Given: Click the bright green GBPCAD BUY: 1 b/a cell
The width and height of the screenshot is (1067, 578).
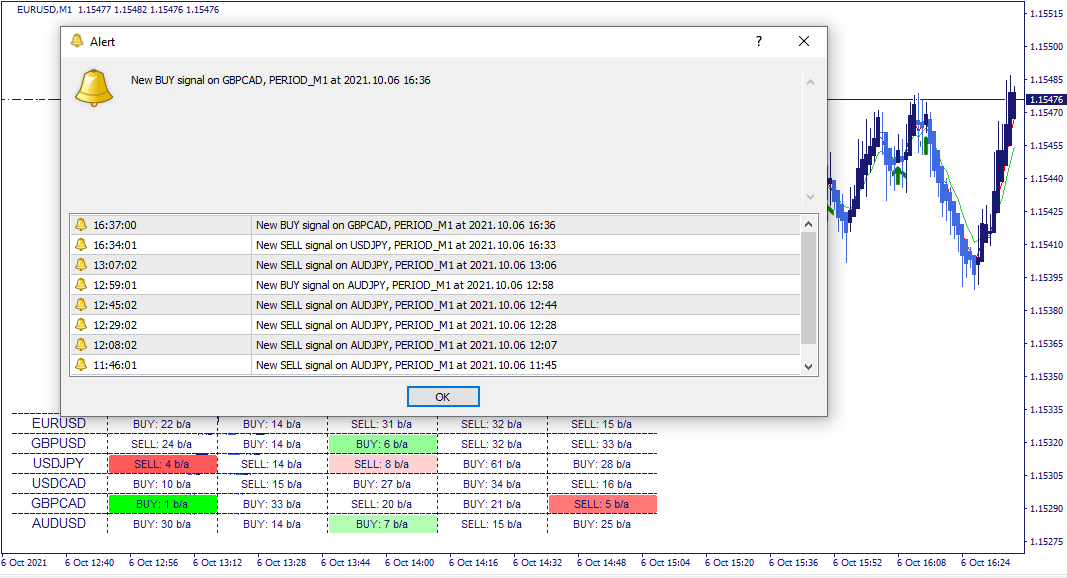Looking at the screenshot, I should [x=163, y=504].
